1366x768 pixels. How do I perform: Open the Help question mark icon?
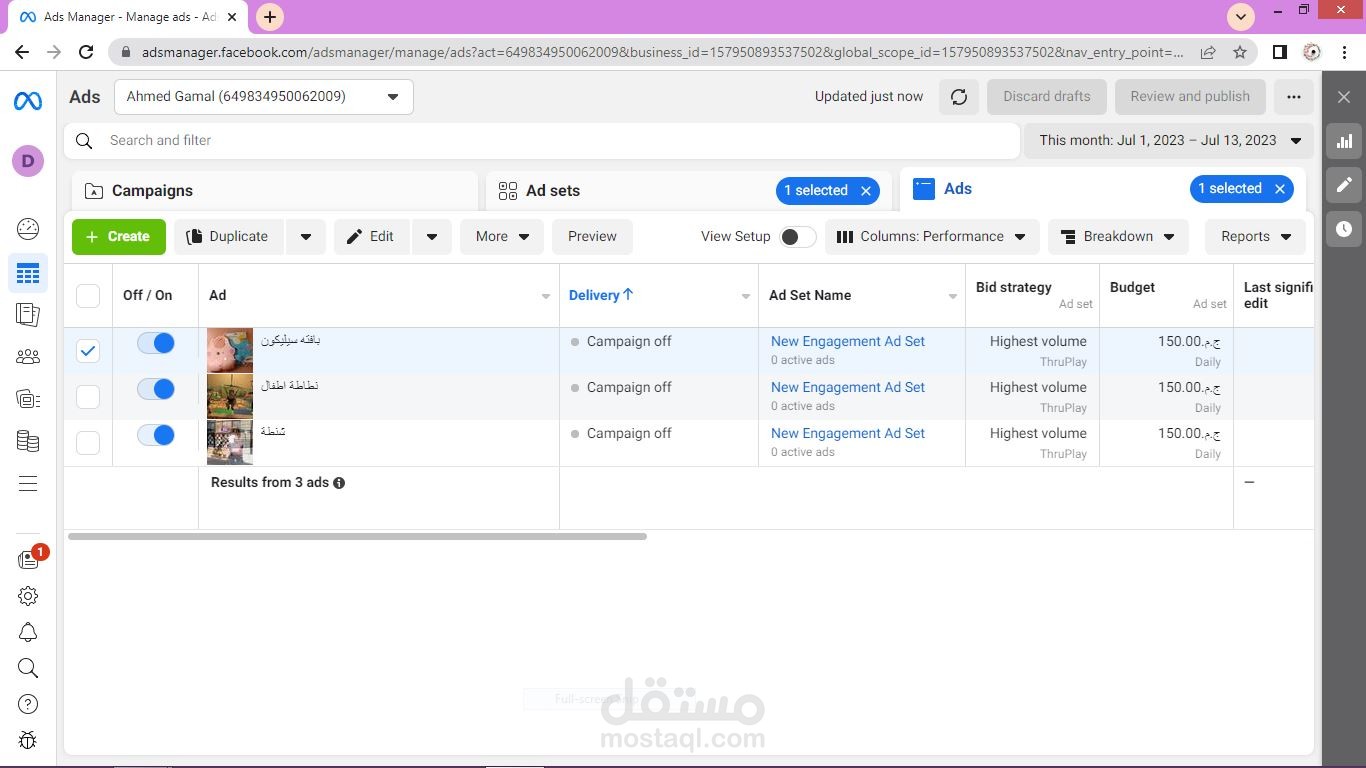point(28,704)
